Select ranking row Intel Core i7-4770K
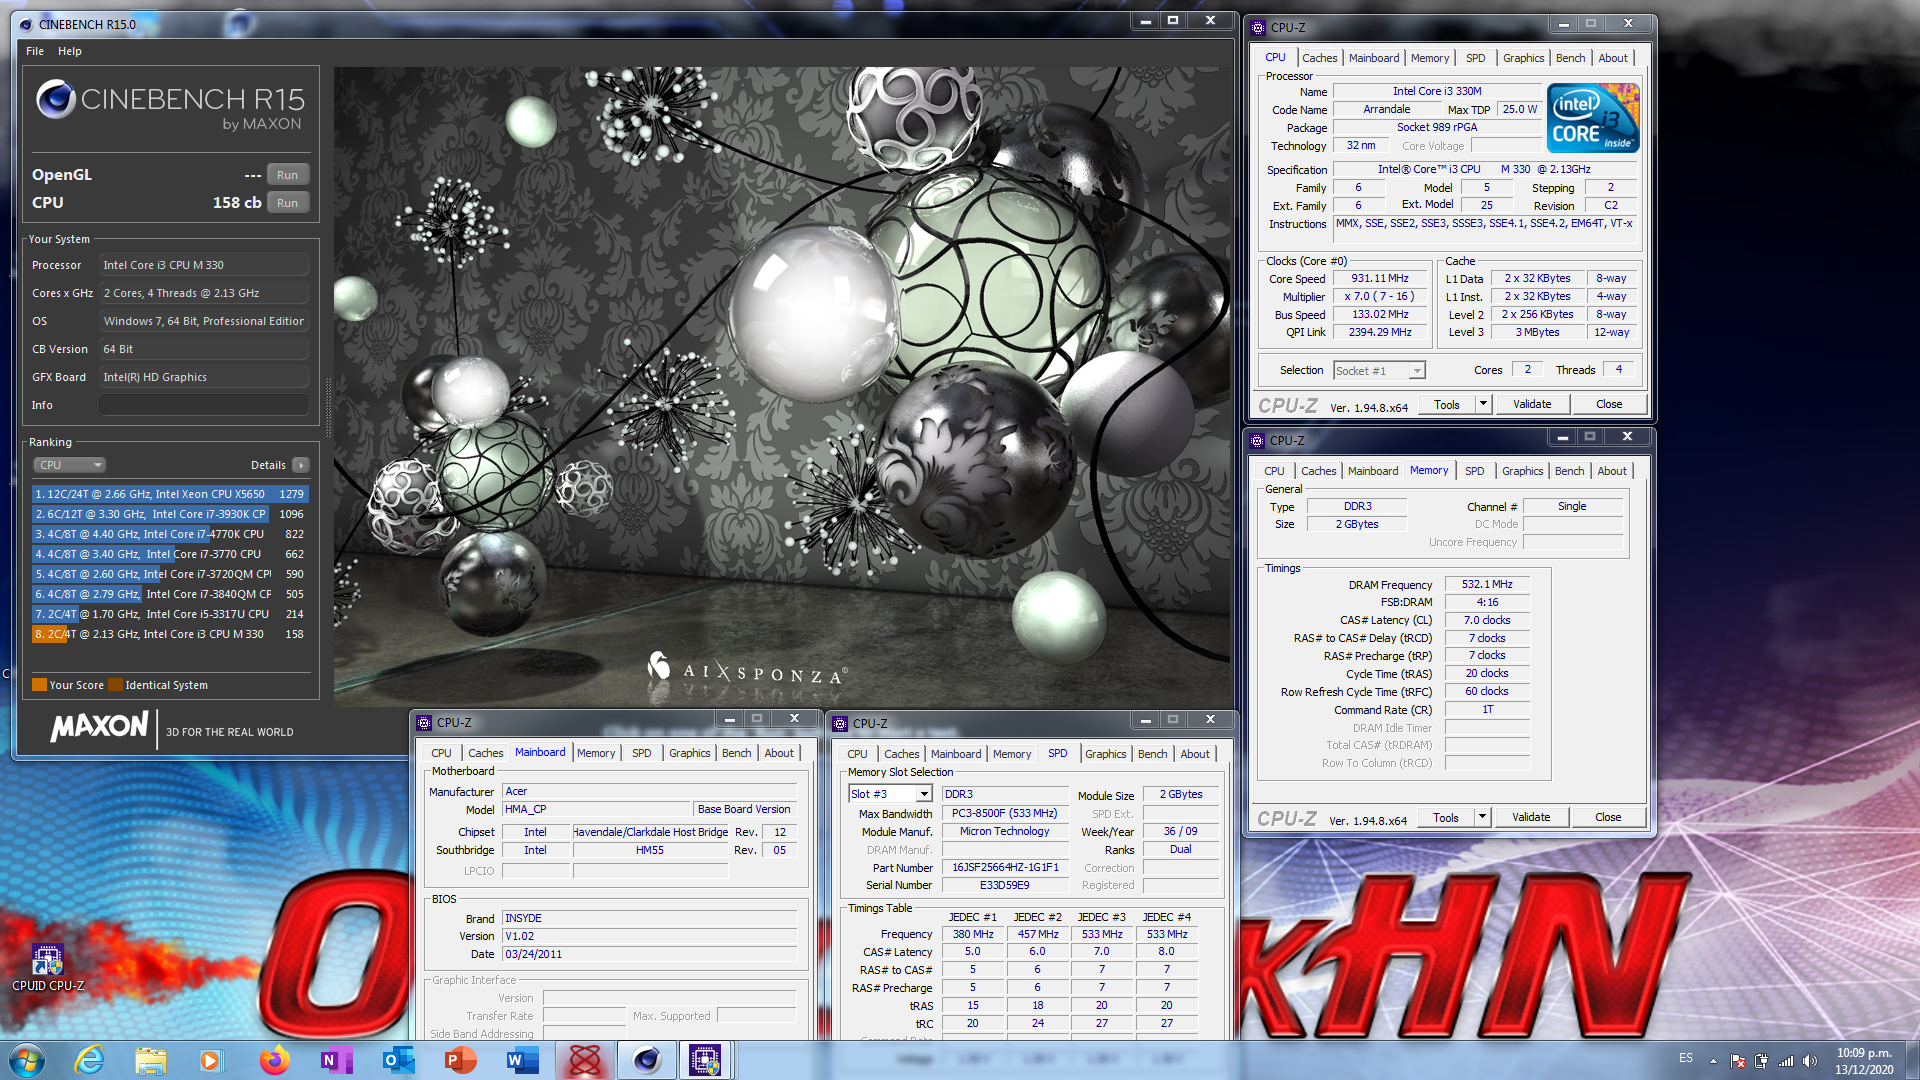Viewport: 1920px width, 1080px height. tap(170, 534)
